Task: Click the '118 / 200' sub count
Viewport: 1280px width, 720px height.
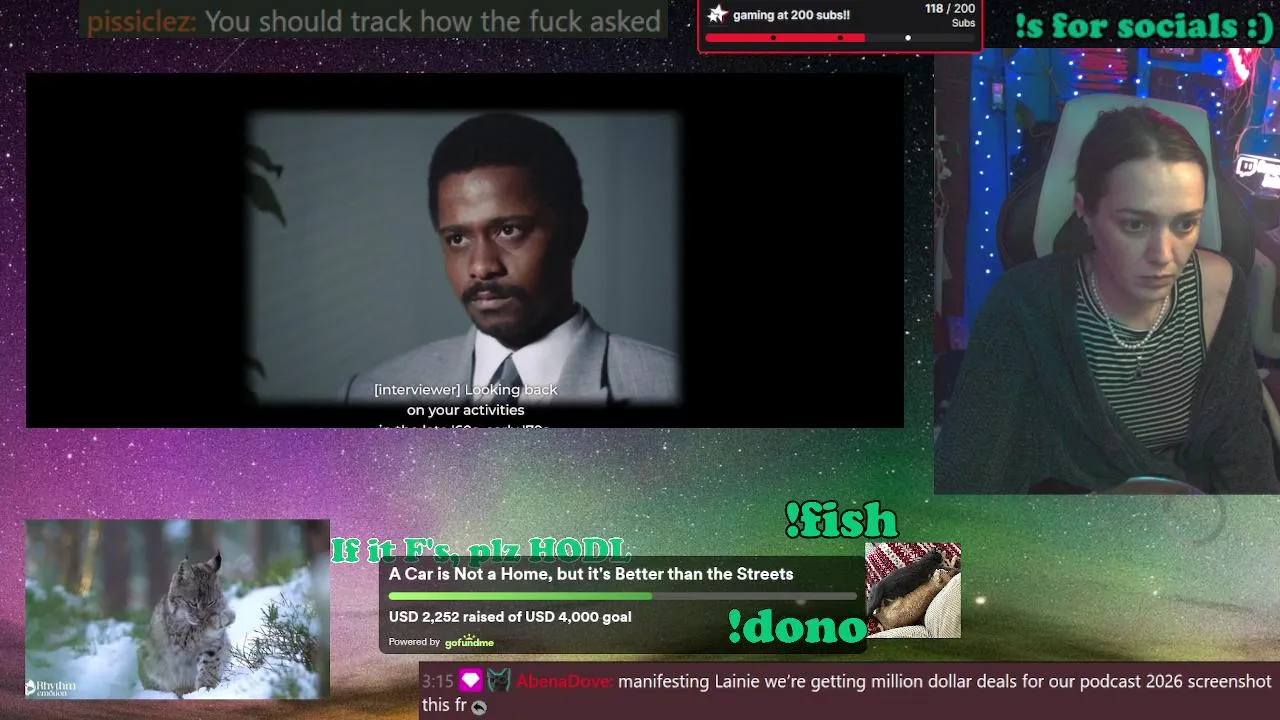Action: [950, 9]
